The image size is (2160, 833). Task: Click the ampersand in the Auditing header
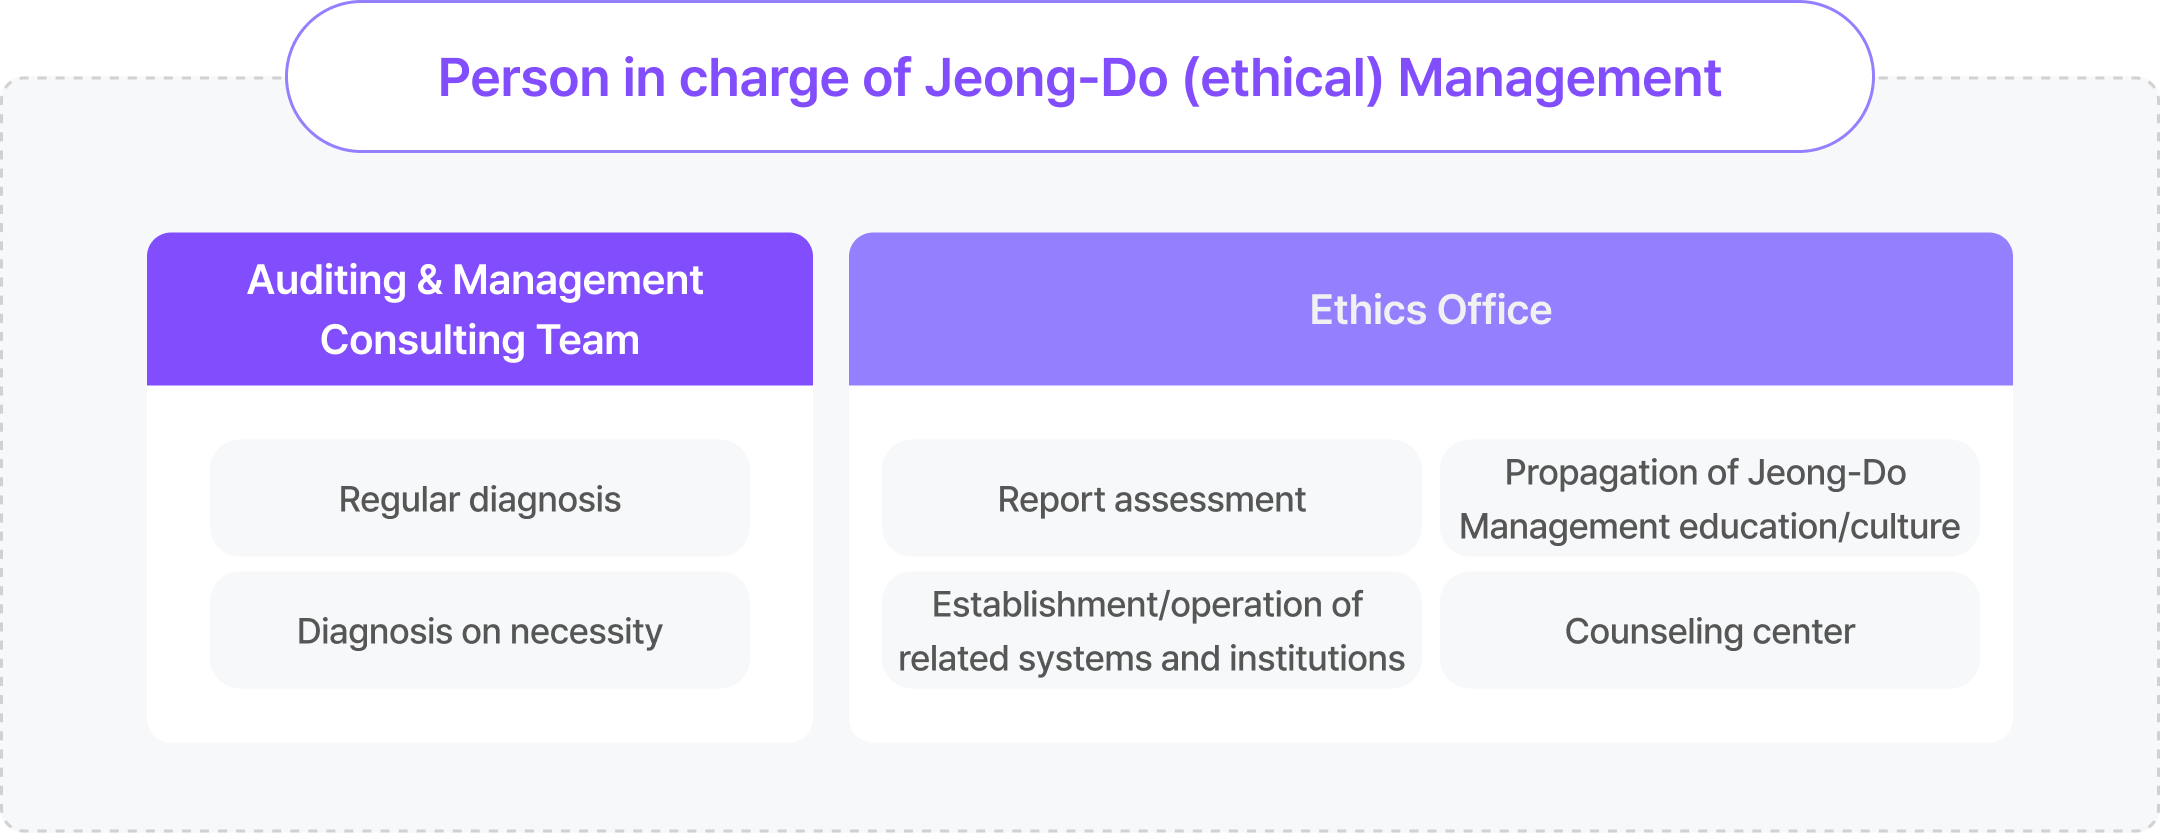click(x=430, y=280)
